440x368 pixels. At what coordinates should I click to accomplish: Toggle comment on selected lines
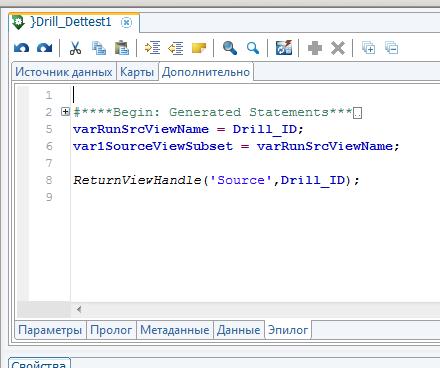click(x=199, y=48)
